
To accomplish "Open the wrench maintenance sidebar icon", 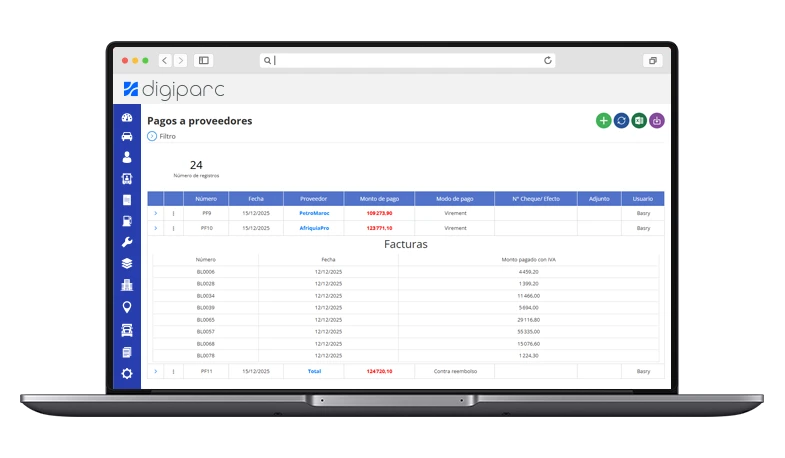I will tap(127, 242).
